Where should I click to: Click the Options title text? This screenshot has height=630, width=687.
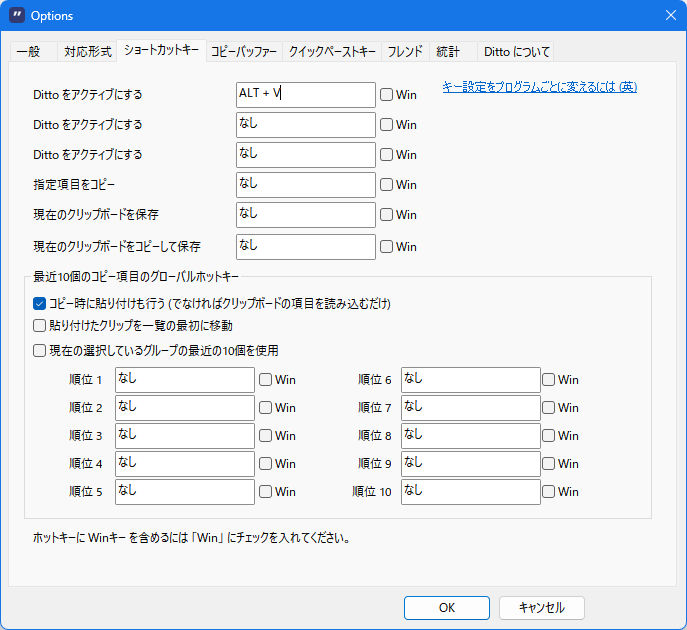click(52, 16)
